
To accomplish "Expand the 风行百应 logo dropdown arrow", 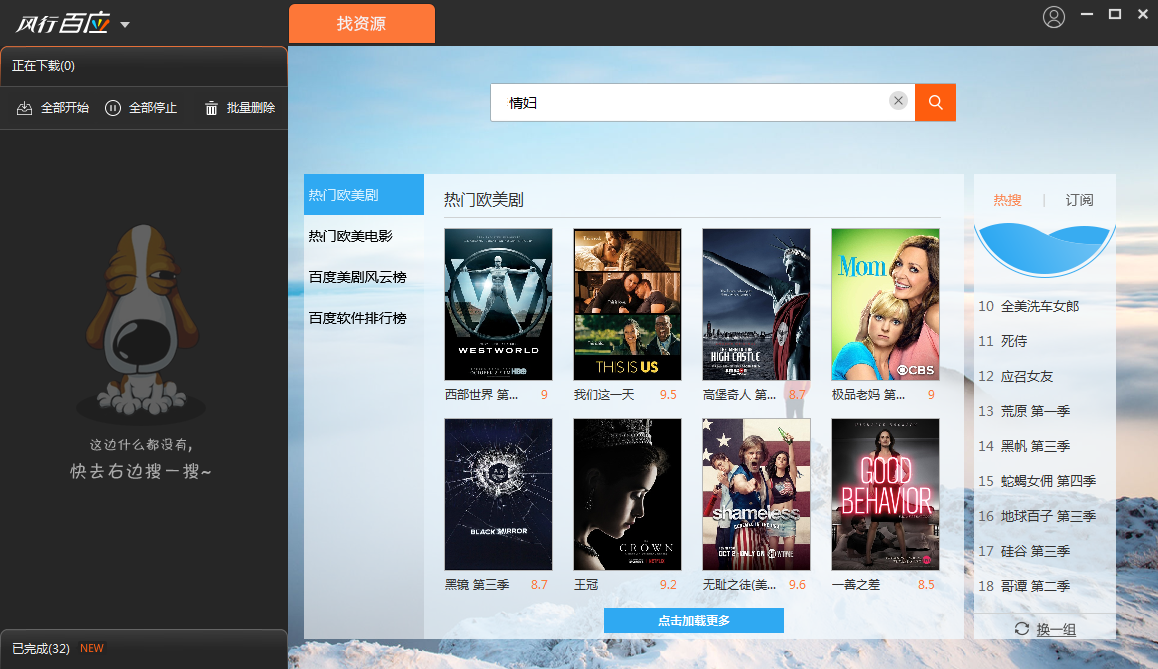I will (125, 24).
